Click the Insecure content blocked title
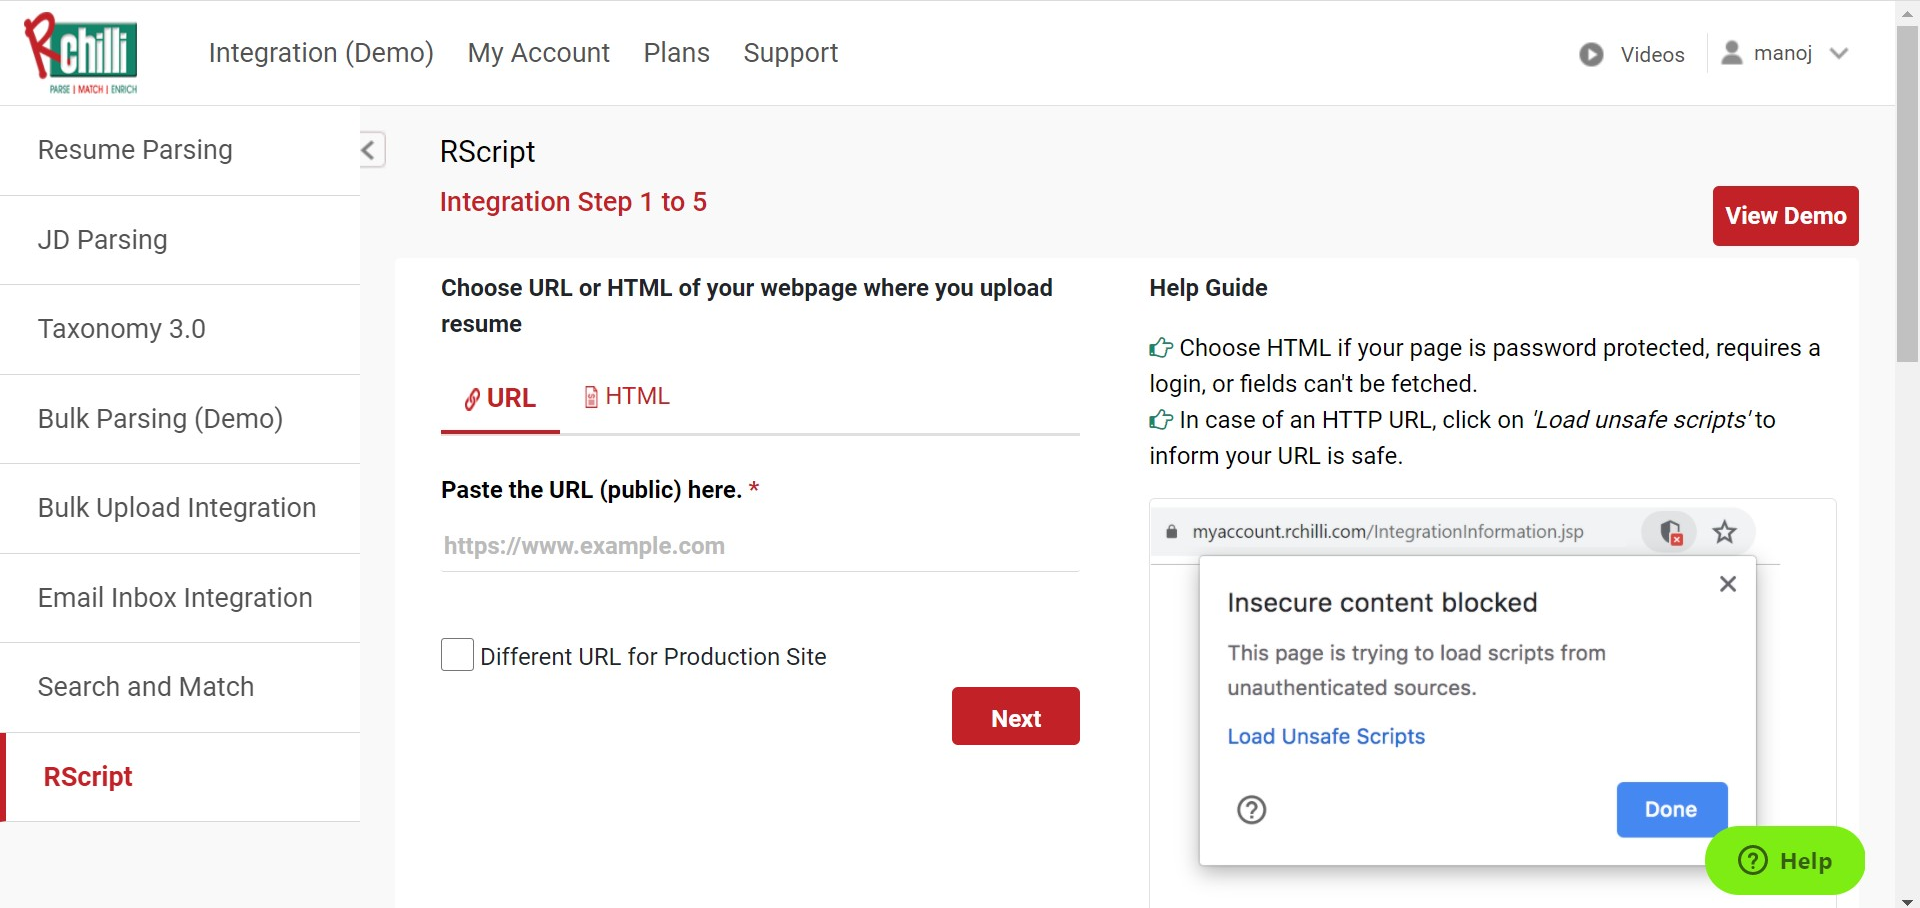The height and width of the screenshot is (908, 1920). click(1382, 603)
